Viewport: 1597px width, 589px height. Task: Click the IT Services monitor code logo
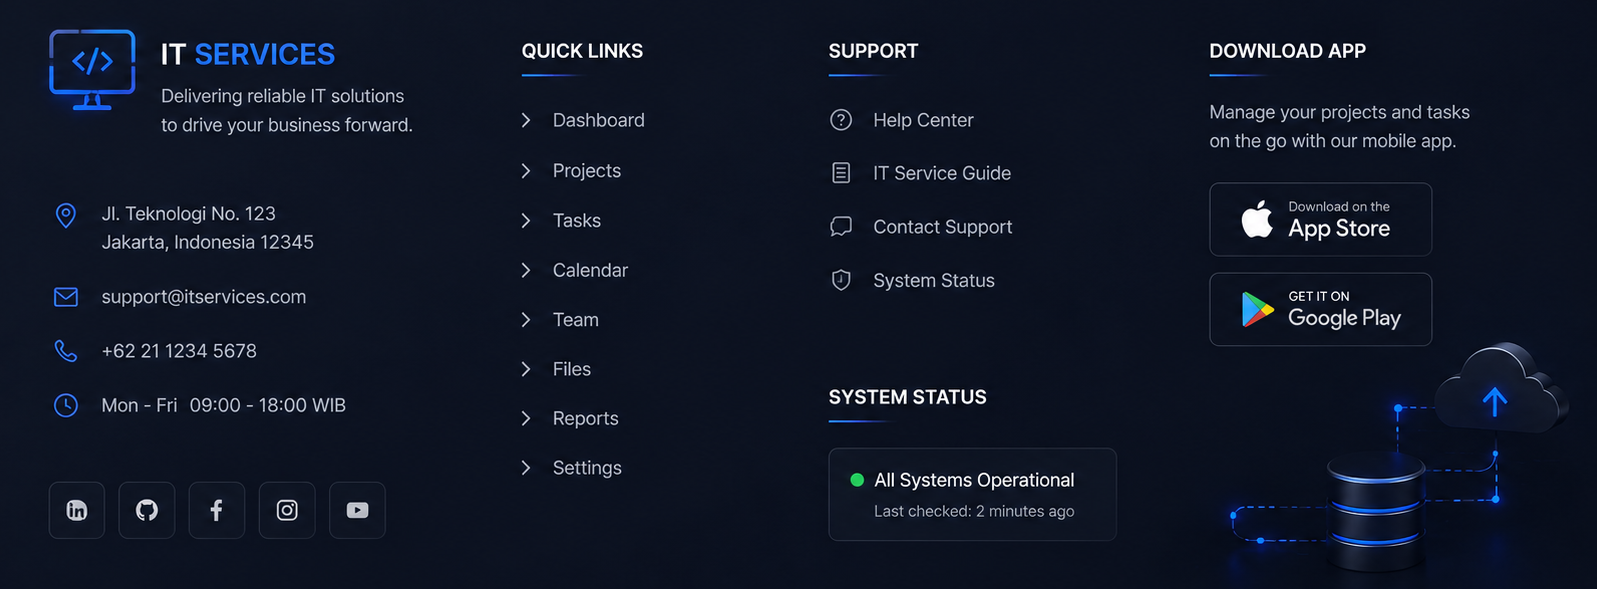(92, 69)
